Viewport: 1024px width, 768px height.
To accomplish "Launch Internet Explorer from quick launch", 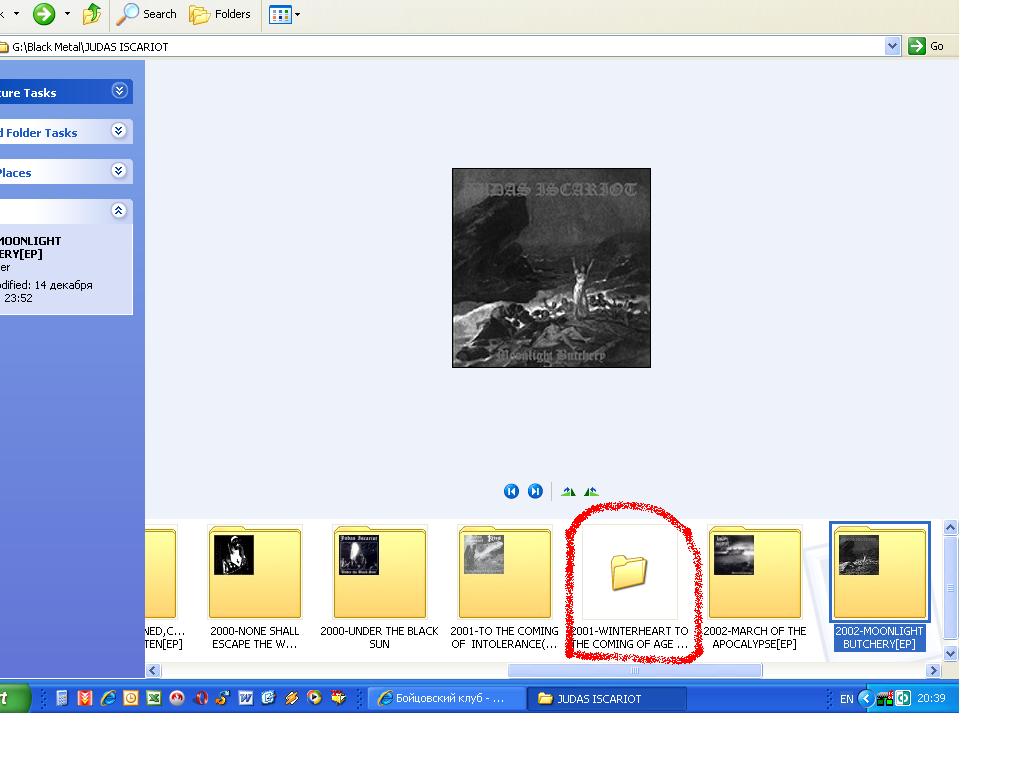I will pos(108,698).
